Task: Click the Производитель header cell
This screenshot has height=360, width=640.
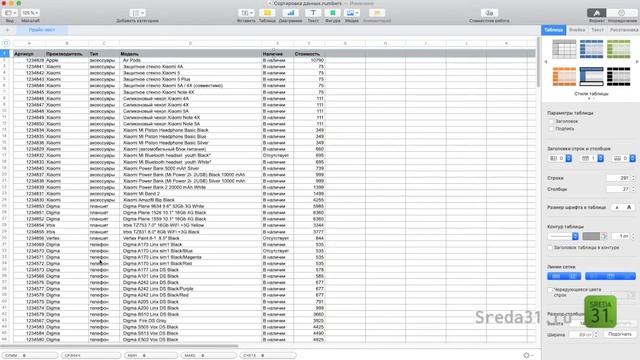Action: (67, 53)
